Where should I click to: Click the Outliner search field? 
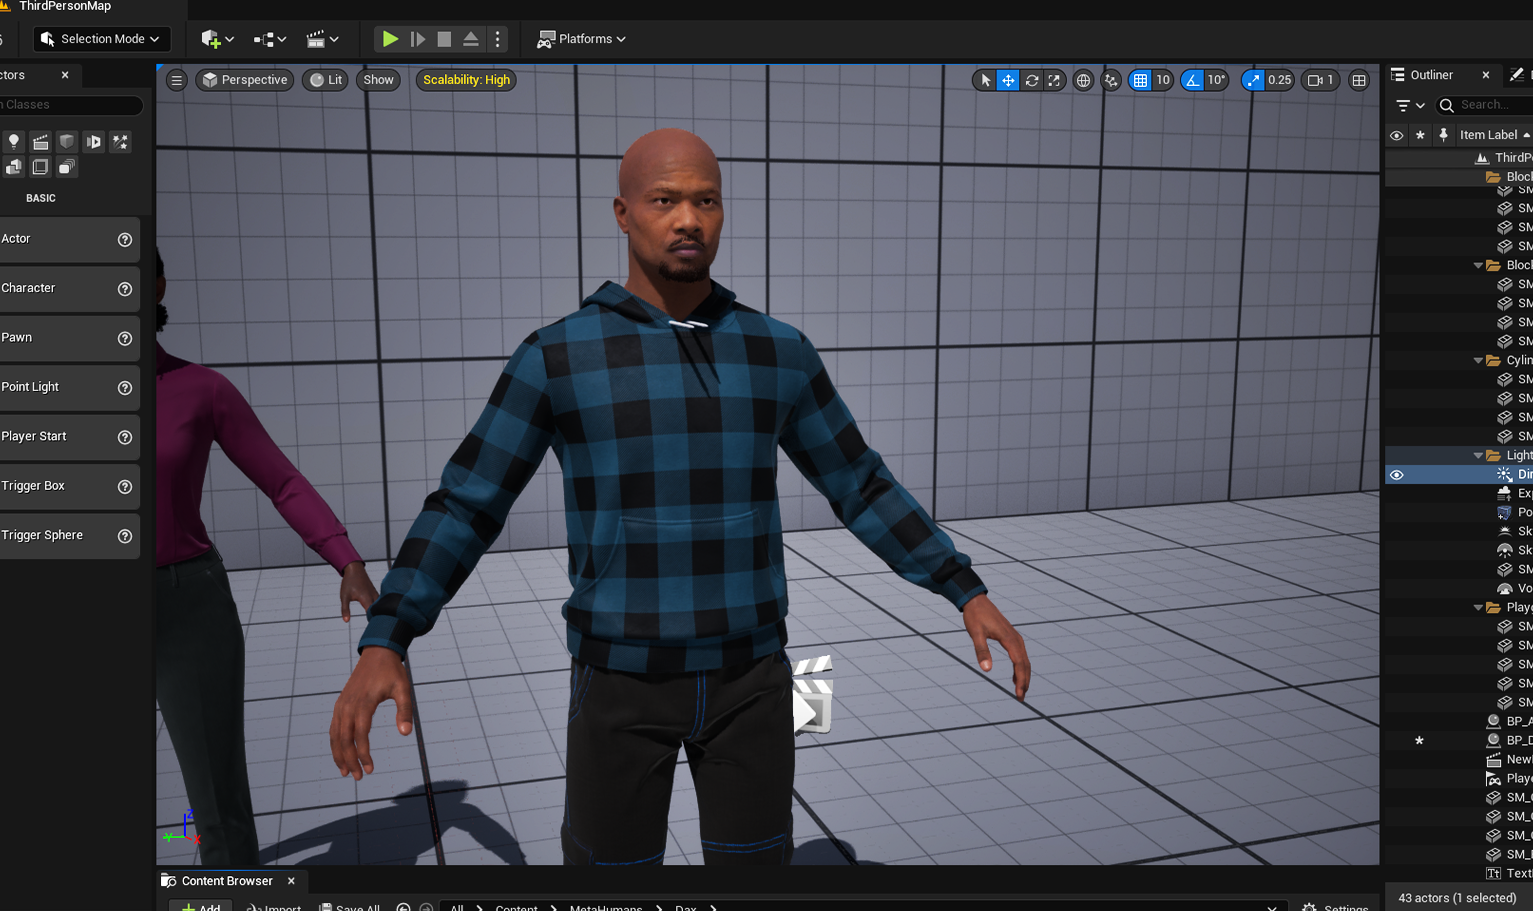click(x=1482, y=104)
